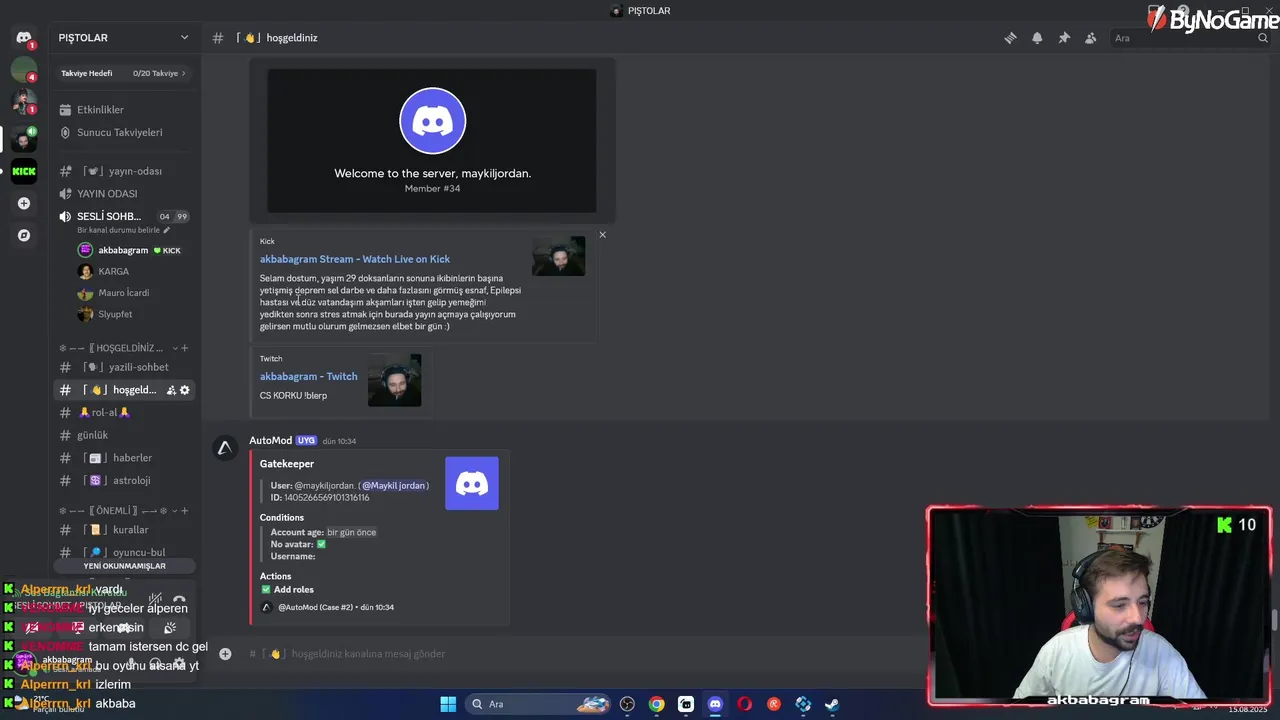Open Windows Start menu
The image size is (1280, 720).
(x=448, y=704)
